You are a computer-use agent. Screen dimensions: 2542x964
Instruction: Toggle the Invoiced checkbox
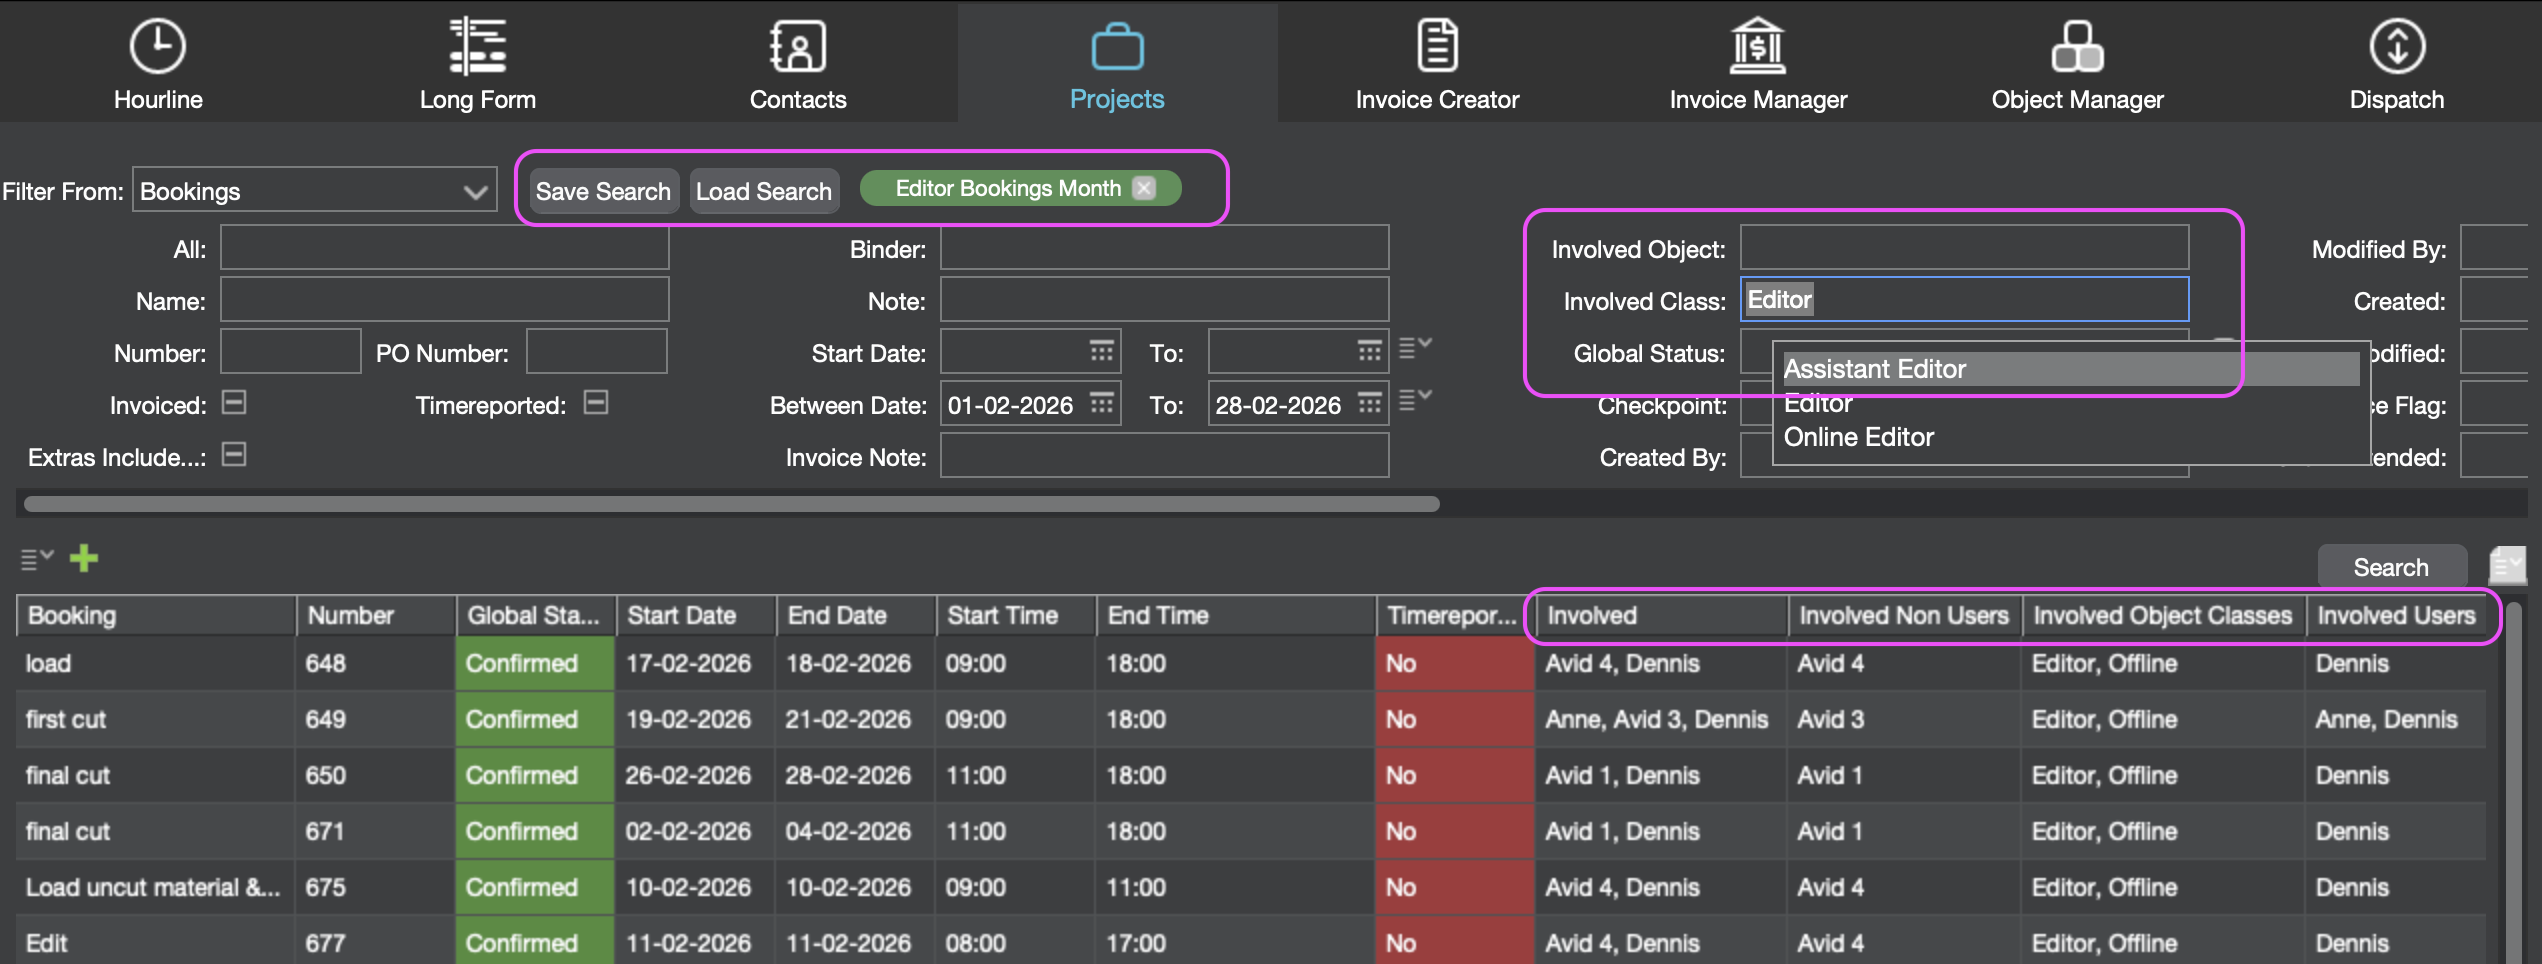point(234,403)
